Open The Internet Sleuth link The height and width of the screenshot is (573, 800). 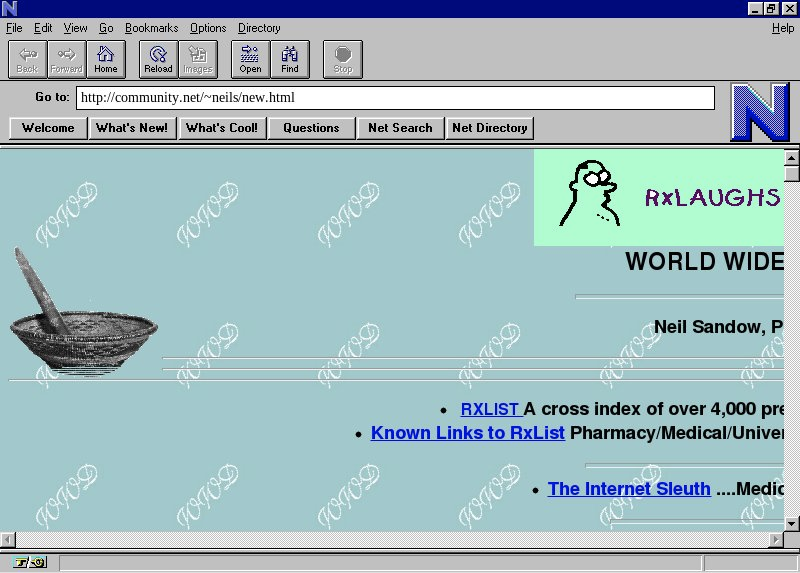click(x=629, y=489)
